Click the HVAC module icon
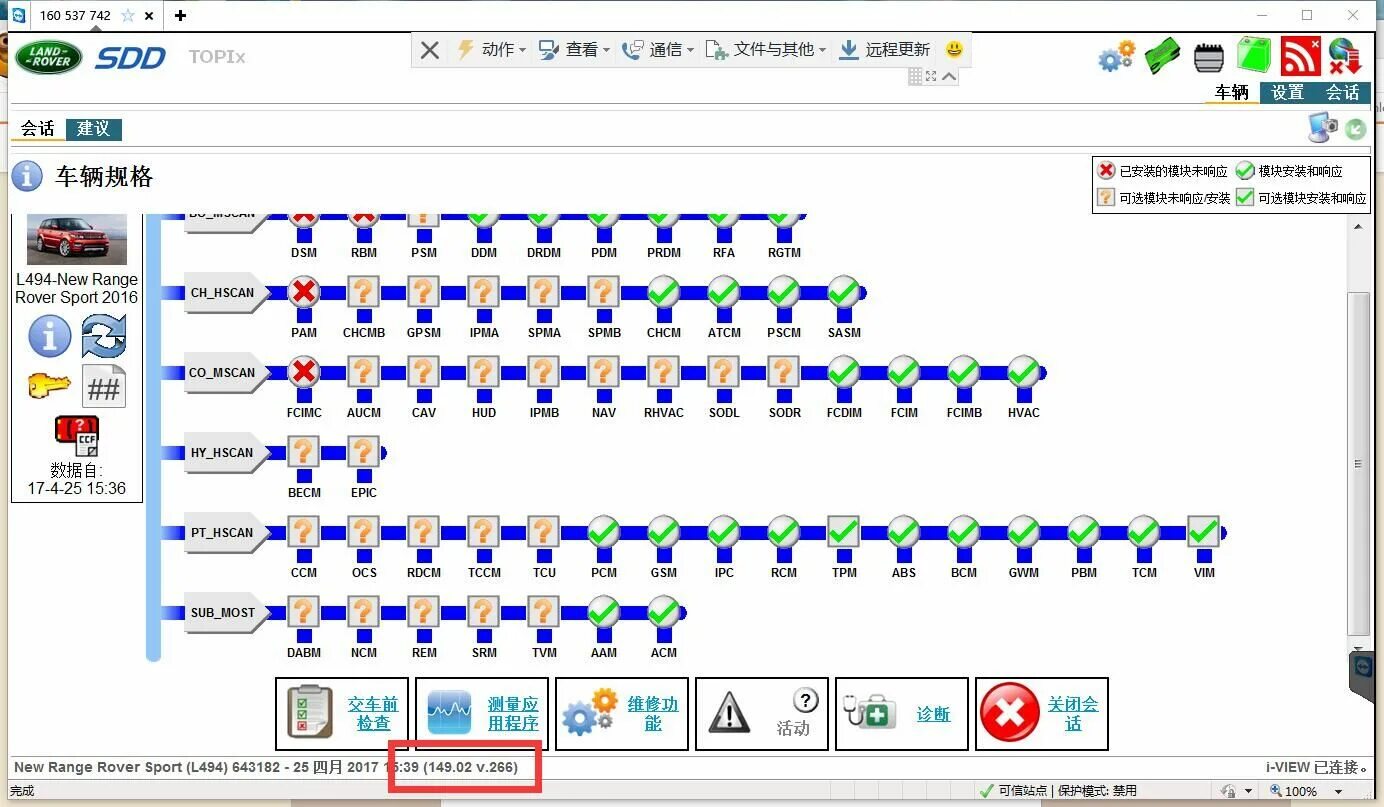This screenshot has height=807, width=1384. pyautogui.click(x=1024, y=372)
